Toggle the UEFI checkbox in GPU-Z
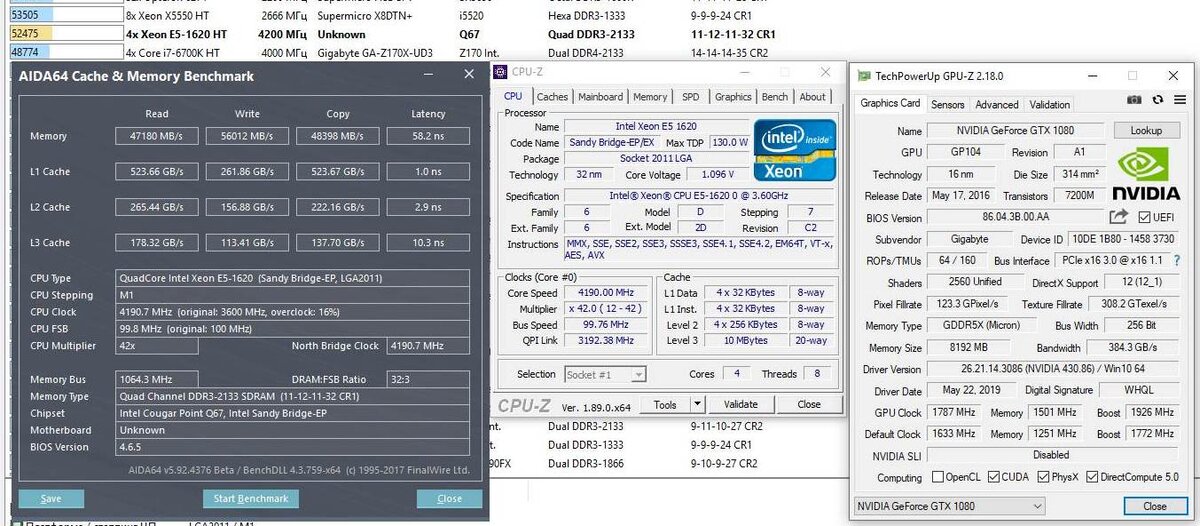 pyautogui.click(x=1144, y=217)
